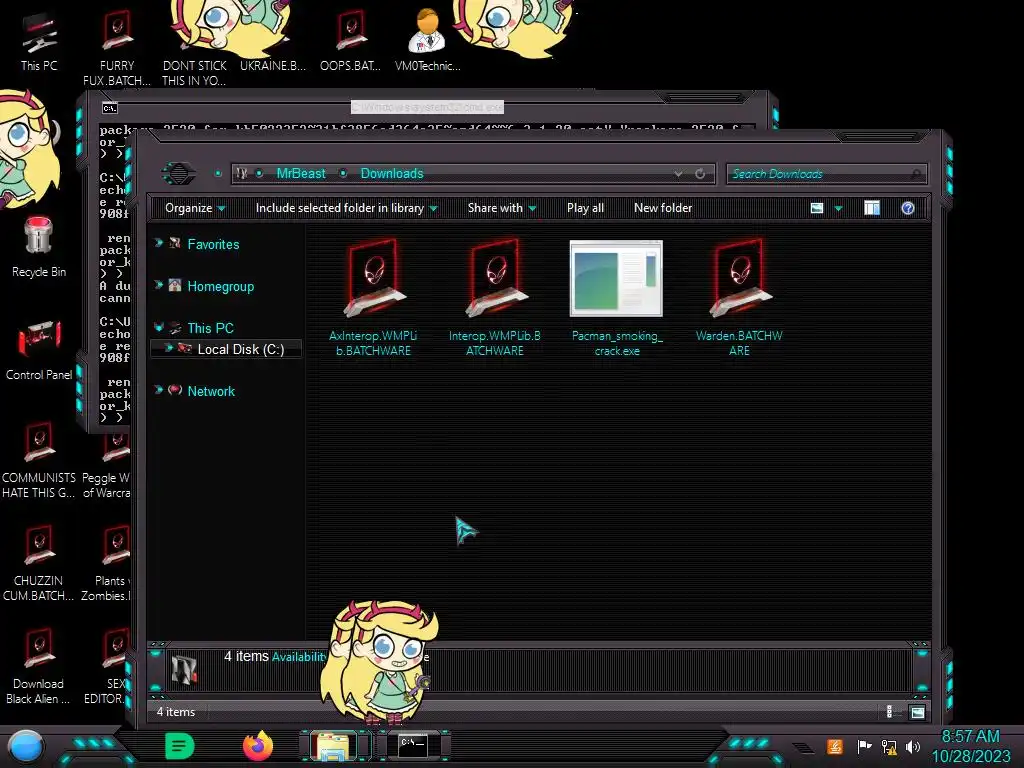This screenshot has height=768, width=1024.
Task: Select the Warden.BATCHWARE file icon
Action: [x=739, y=279]
